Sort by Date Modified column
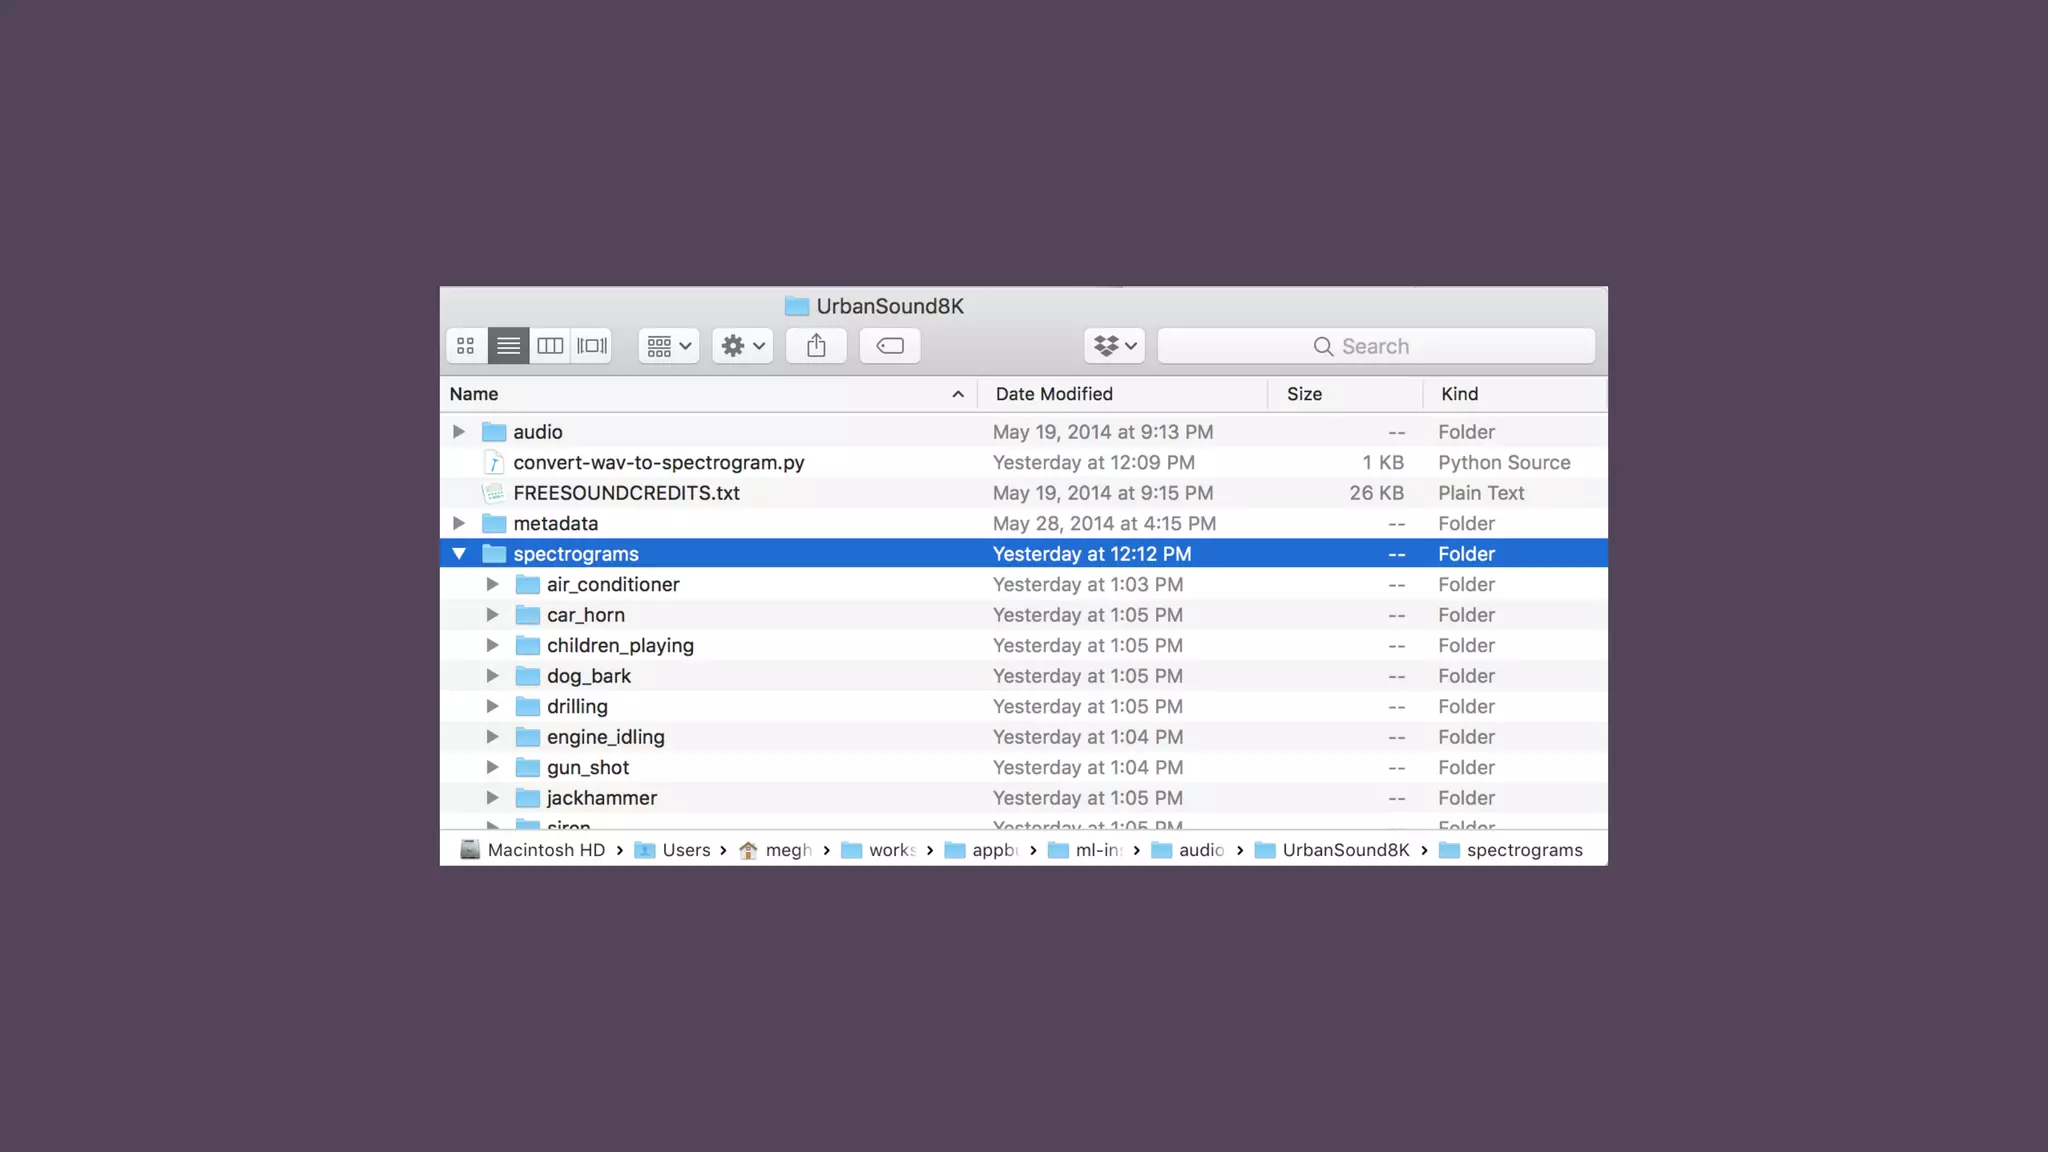The height and width of the screenshot is (1152, 2048). 1054,394
